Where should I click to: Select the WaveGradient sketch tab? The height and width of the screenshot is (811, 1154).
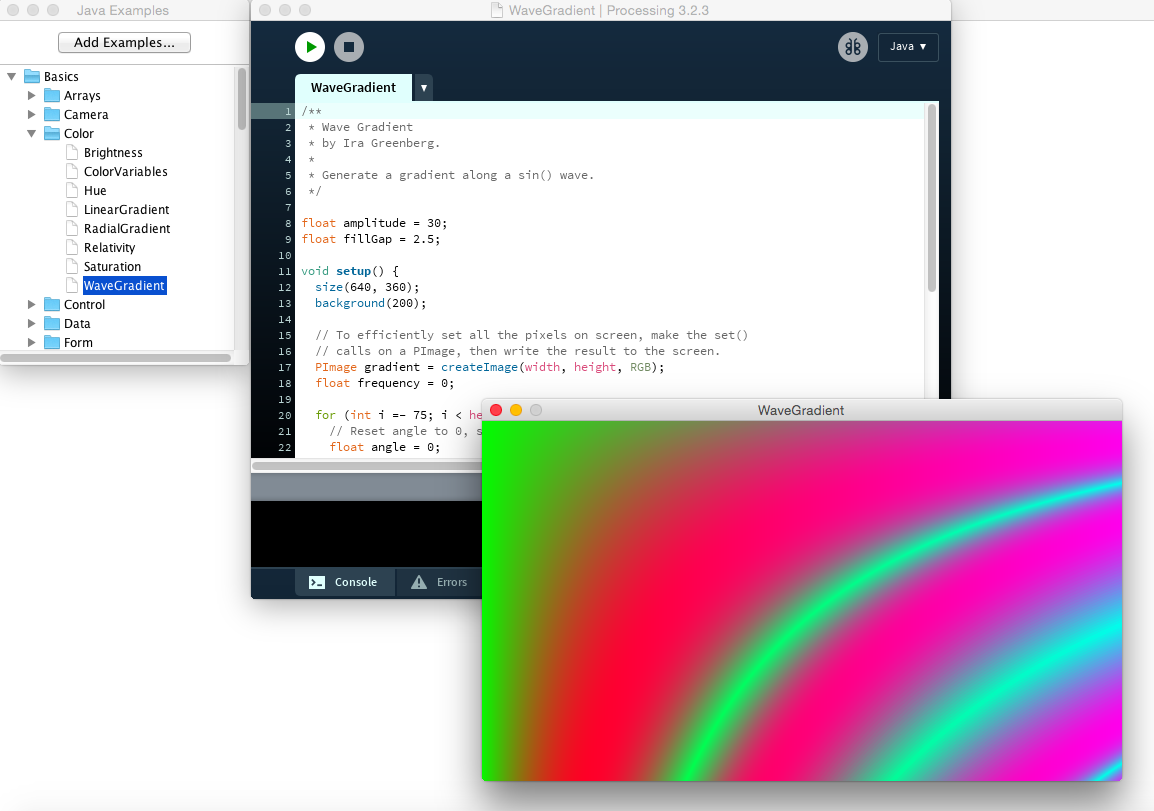pyautogui.click(x=353, y=88)
